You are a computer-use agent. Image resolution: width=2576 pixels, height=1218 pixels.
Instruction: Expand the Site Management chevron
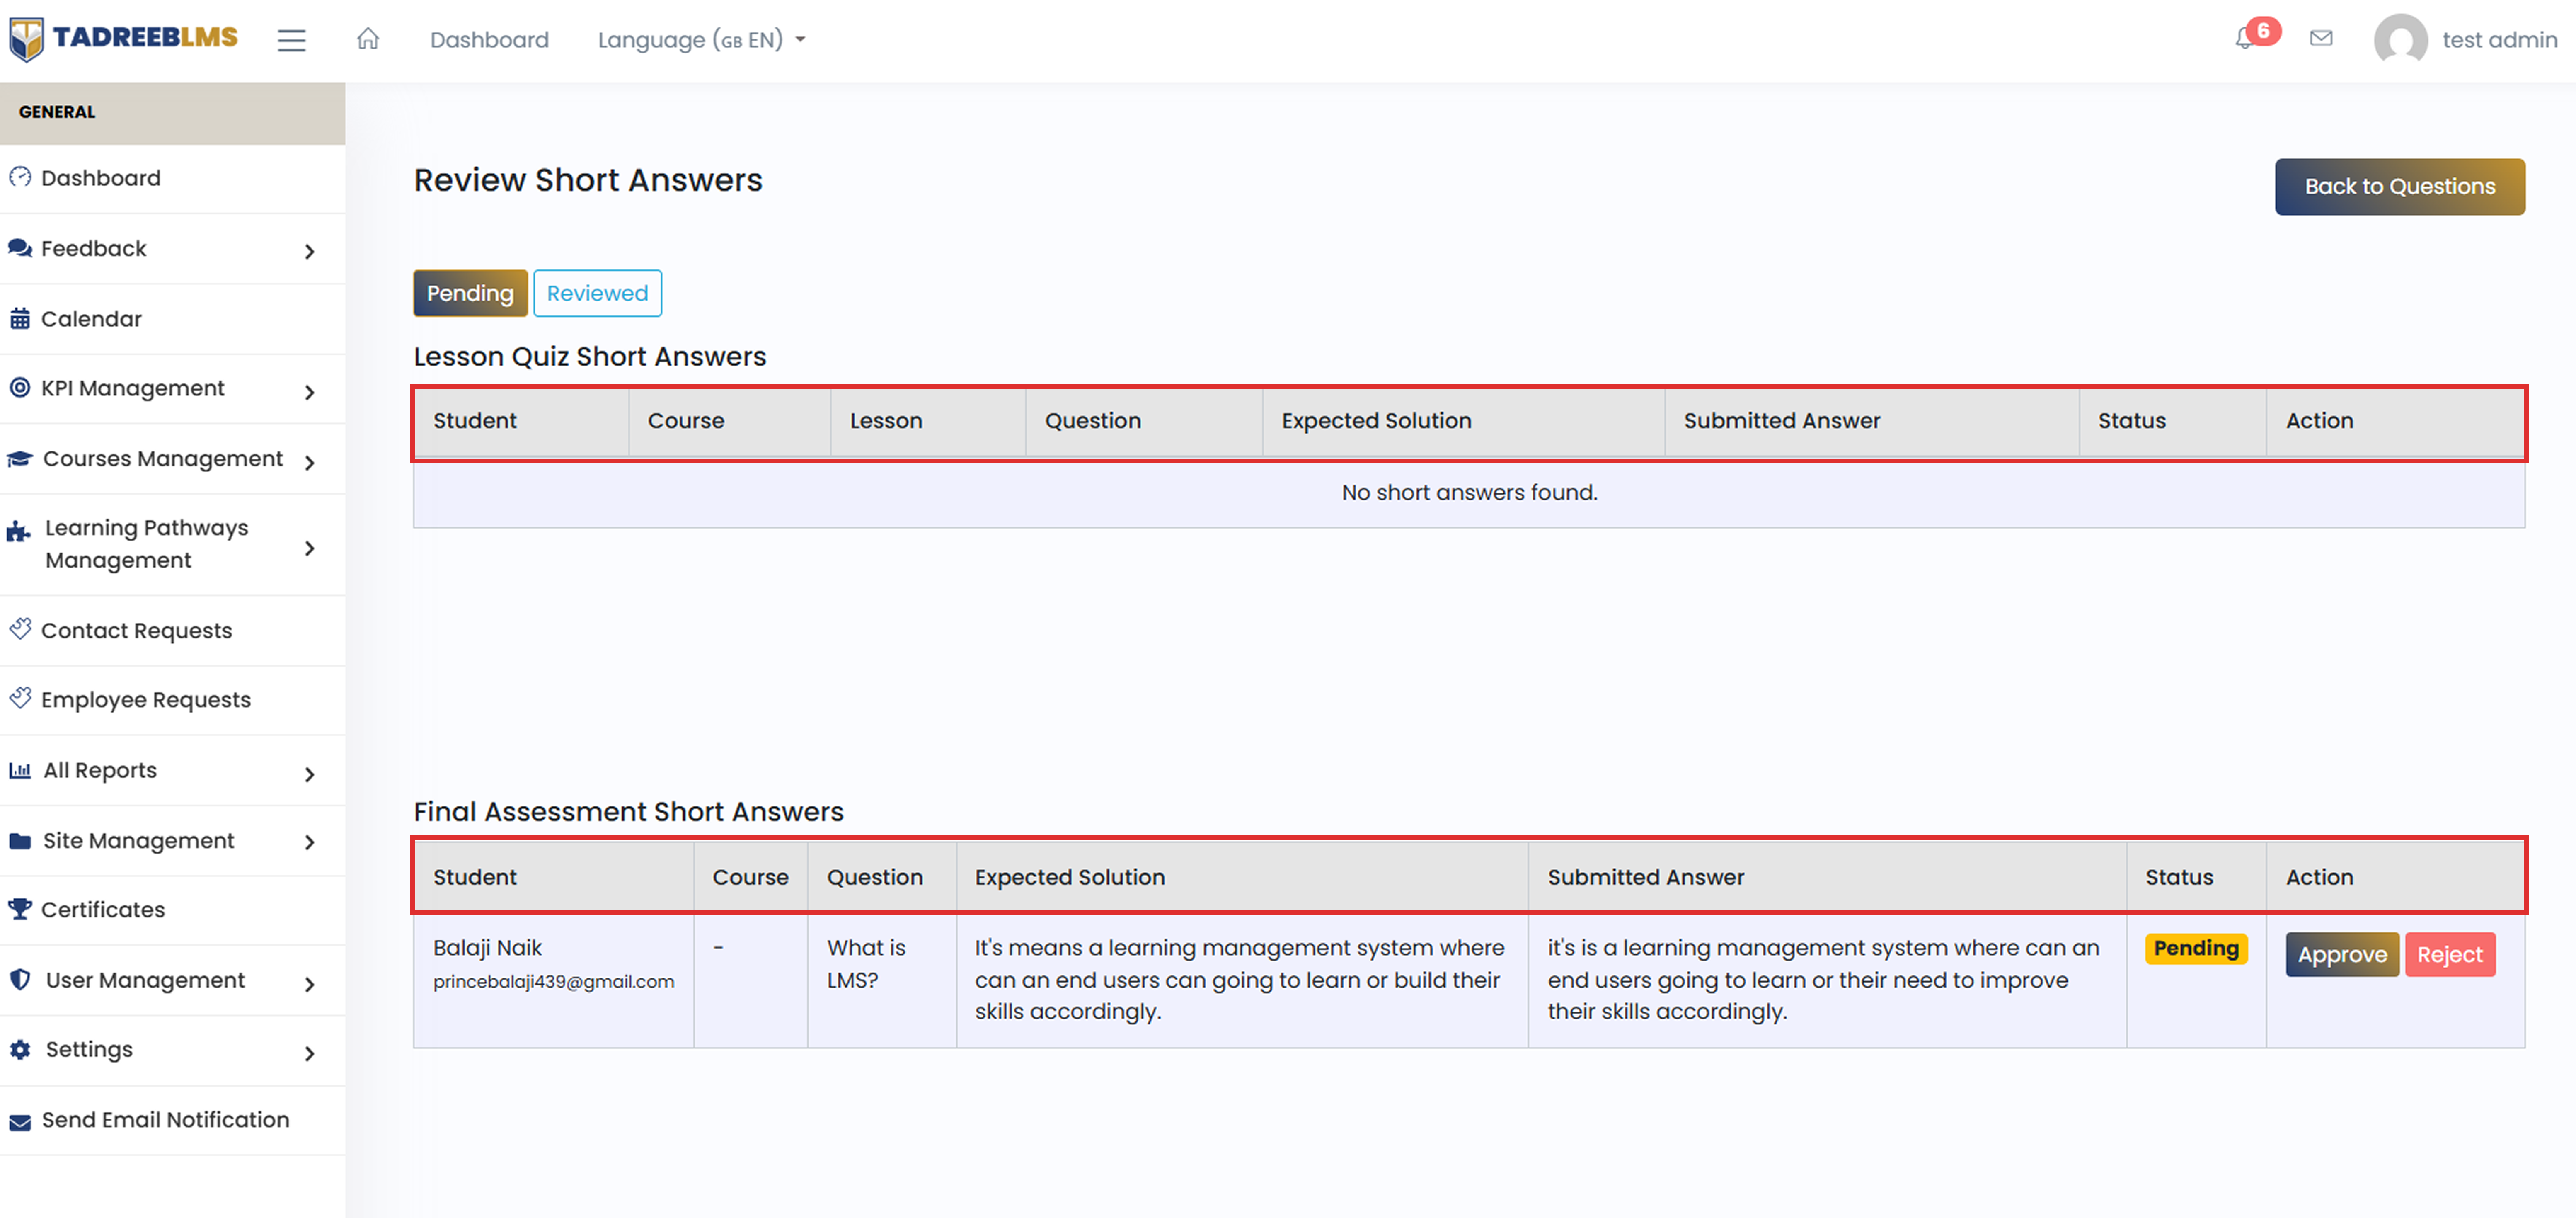click(310, 842)
